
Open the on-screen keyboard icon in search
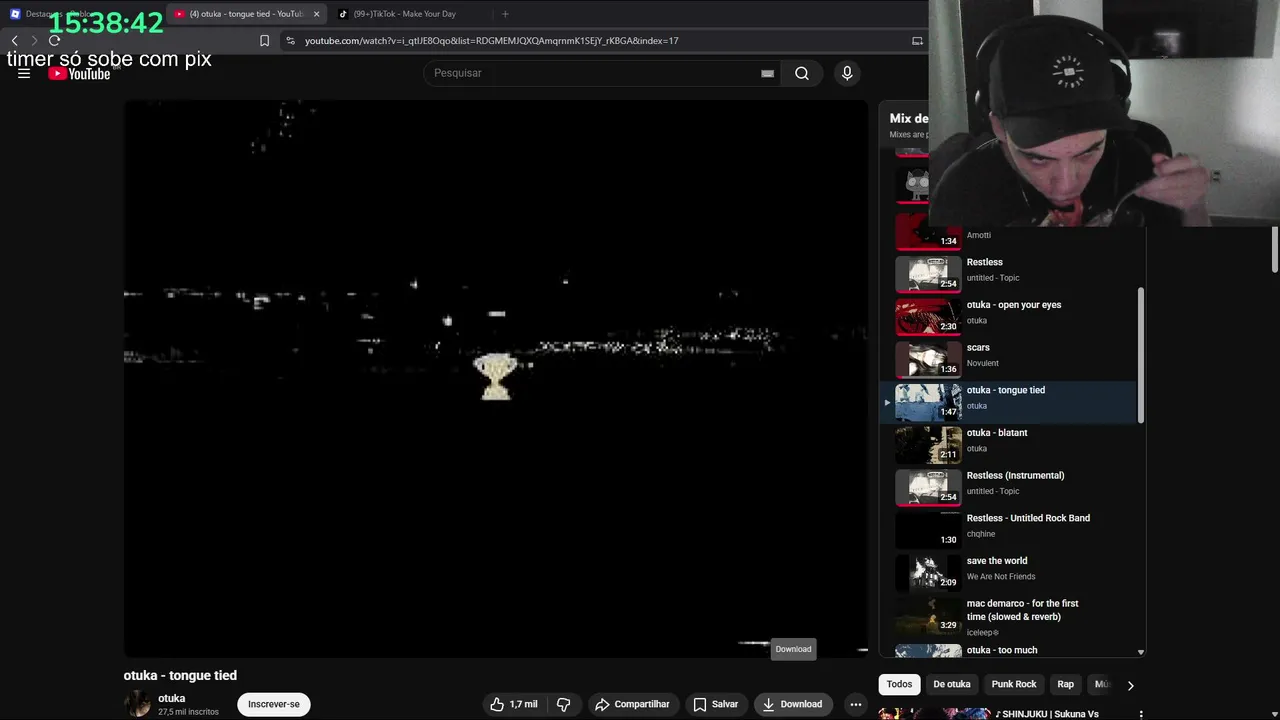click(x=767, y=73)
